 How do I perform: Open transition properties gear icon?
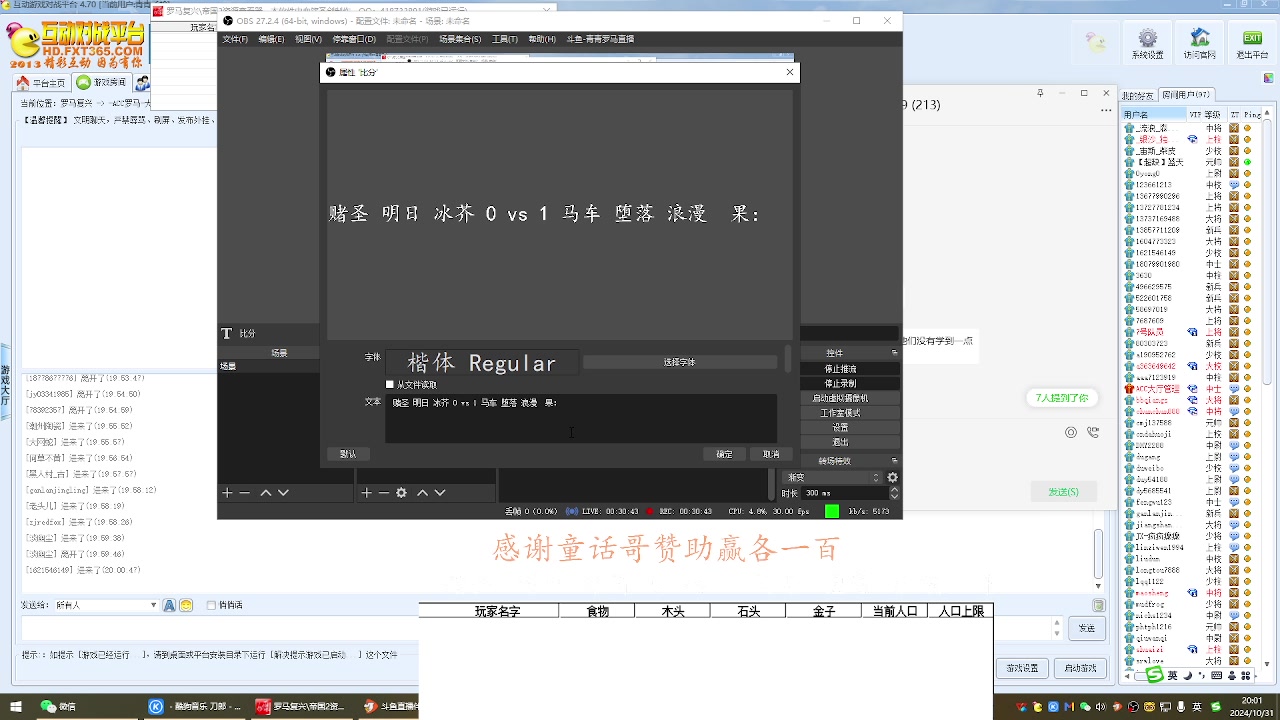tap(893, 477)
